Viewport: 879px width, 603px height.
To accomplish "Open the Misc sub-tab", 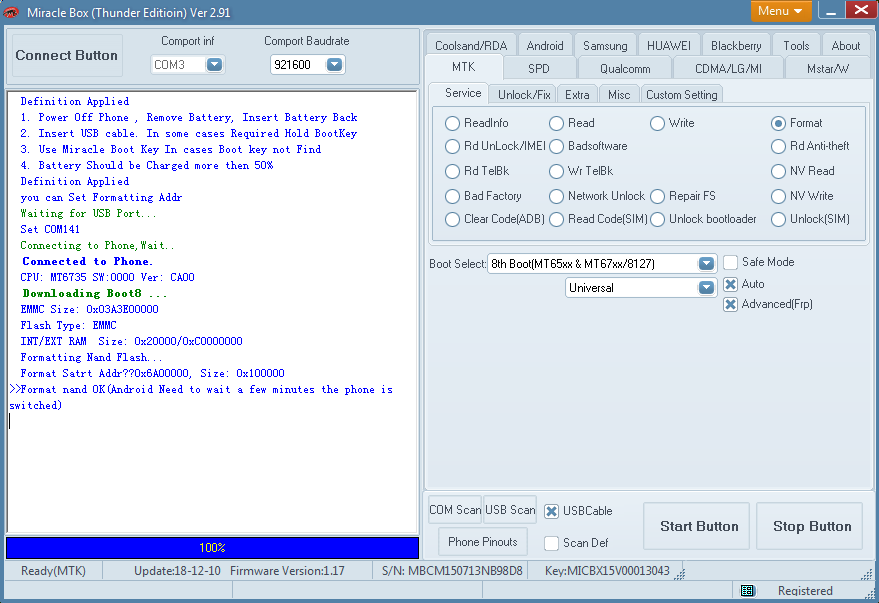I will pos(619,95).
